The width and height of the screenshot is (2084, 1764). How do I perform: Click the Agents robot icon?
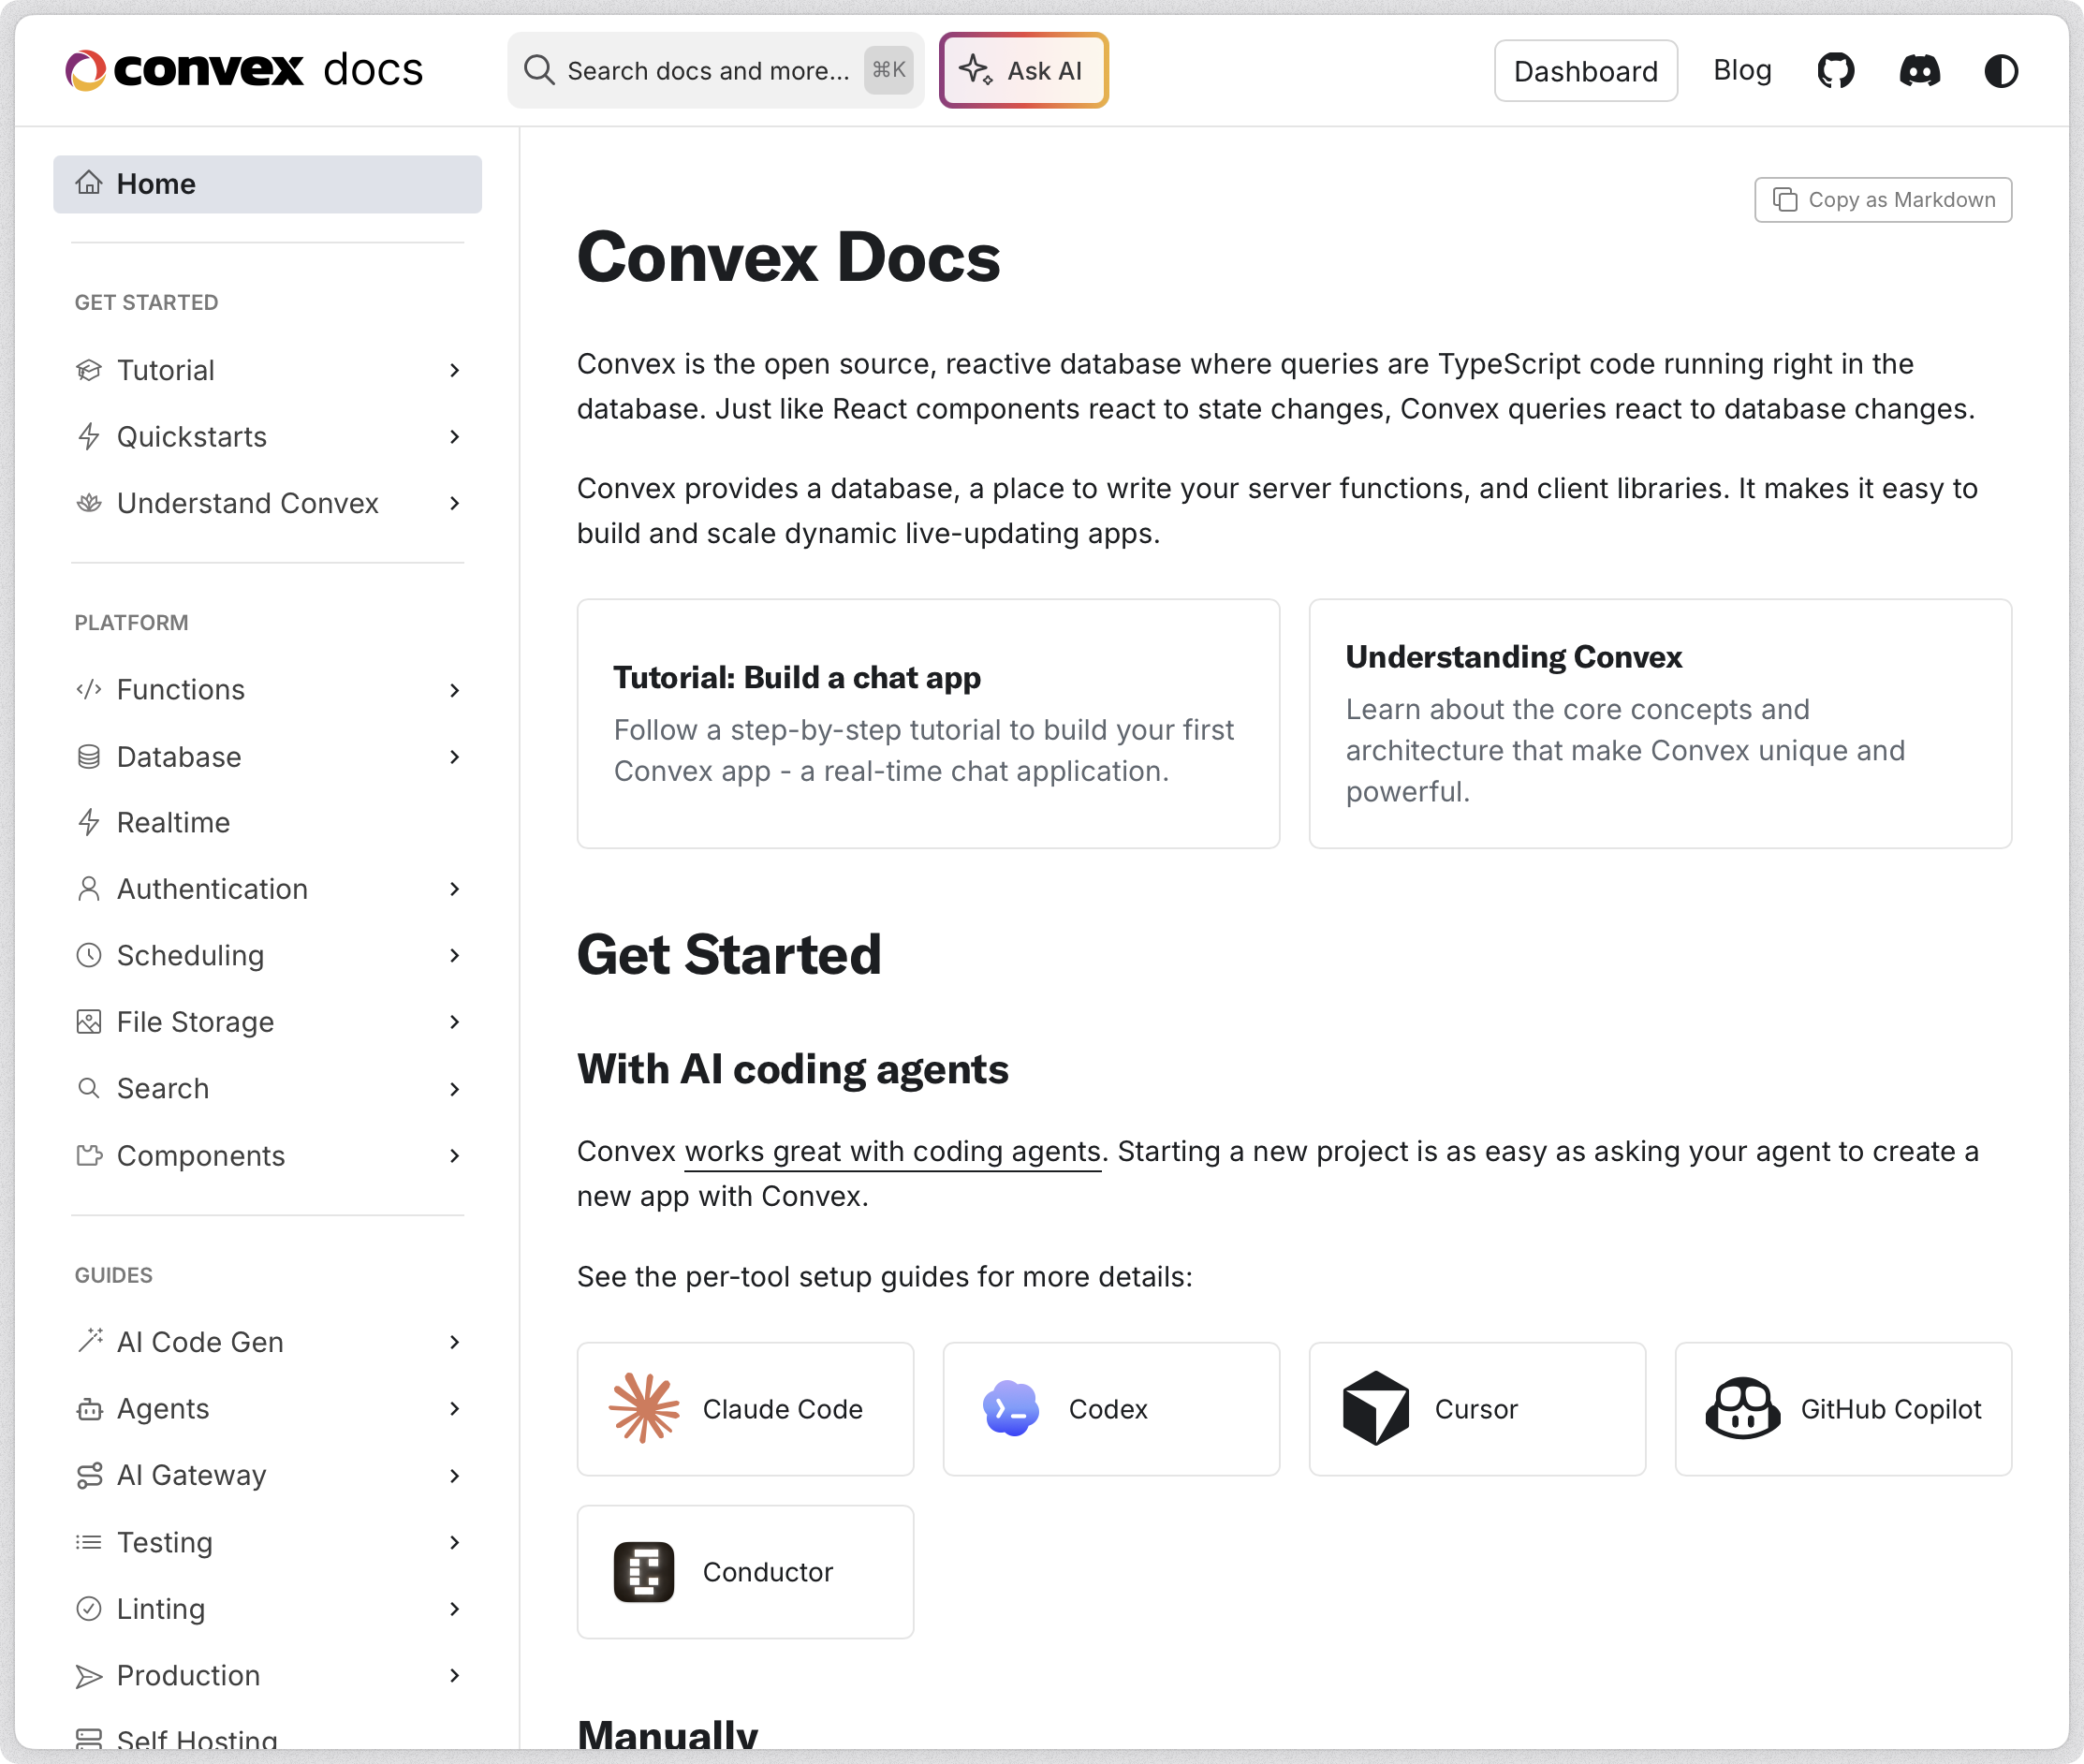pos(89,1408)
